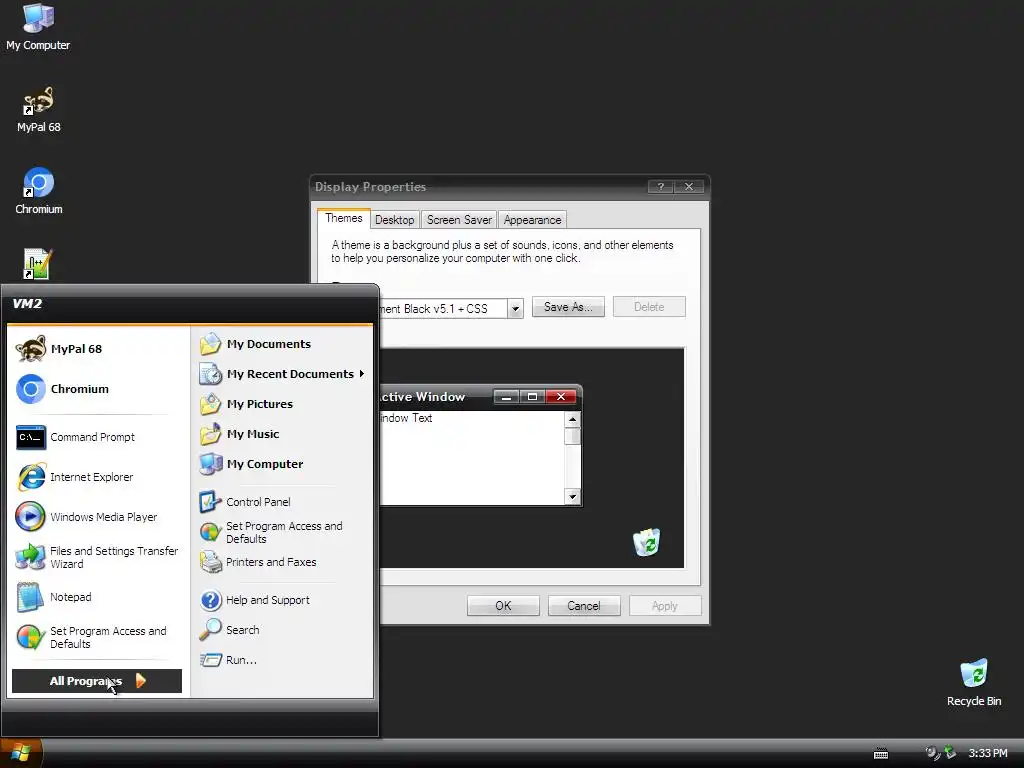Open My Music folder in Start menu
Image resolution: width=1024 pixels, height=768 pixels.
pyautogui.click(x=282, y=434)
